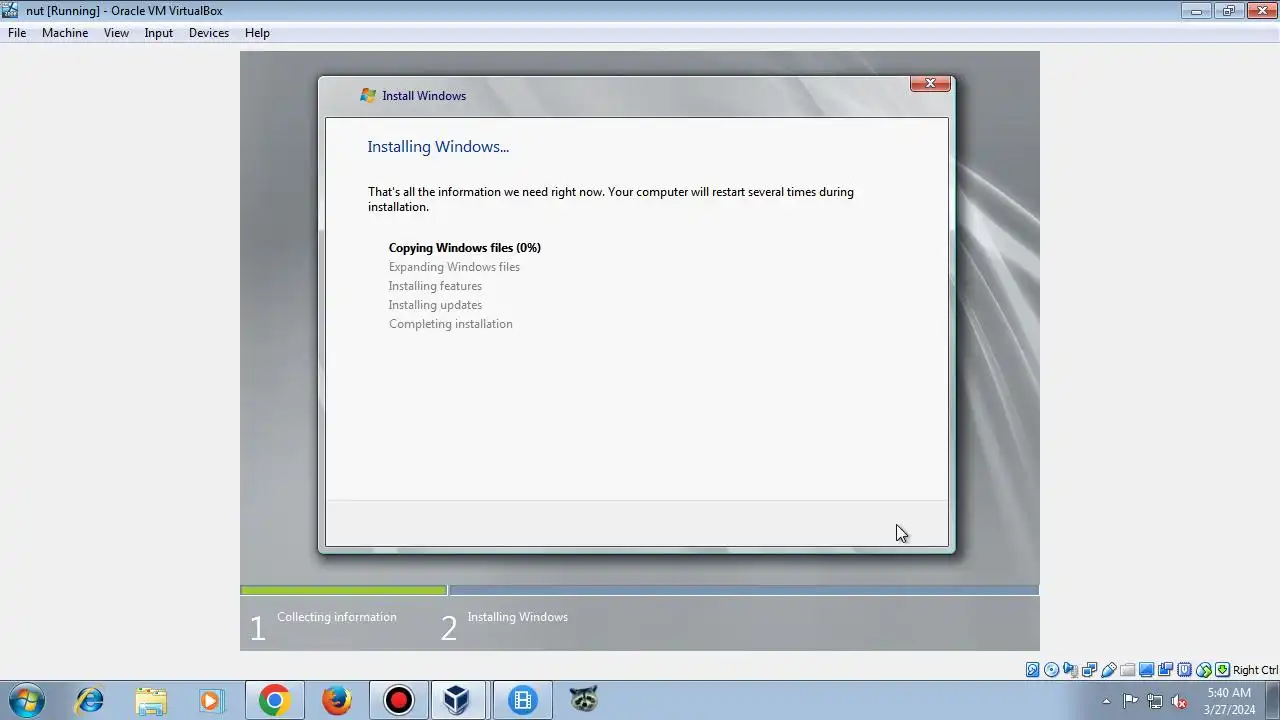This screenshot has width=1280, height=720.
Task: Click the VirtualBox title bar icon
Action: click(11, 11)
